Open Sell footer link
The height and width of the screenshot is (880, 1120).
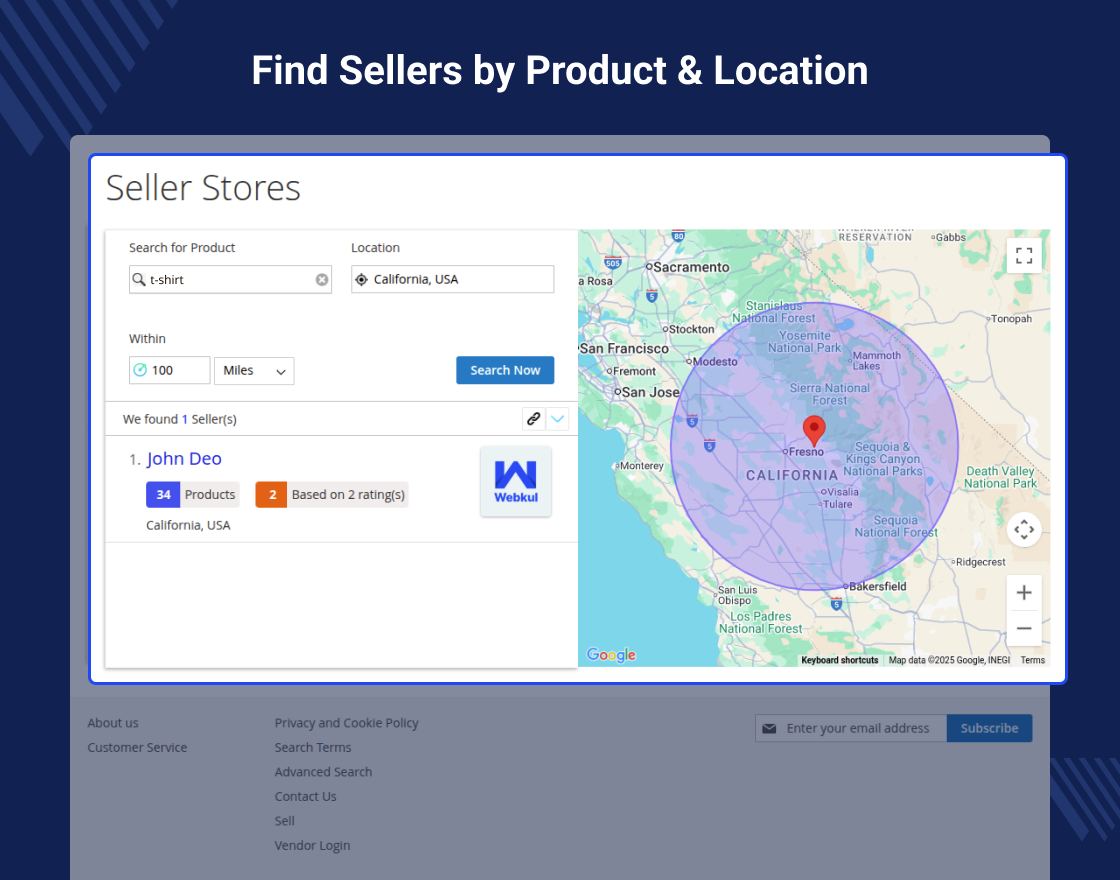click(284, 821)
